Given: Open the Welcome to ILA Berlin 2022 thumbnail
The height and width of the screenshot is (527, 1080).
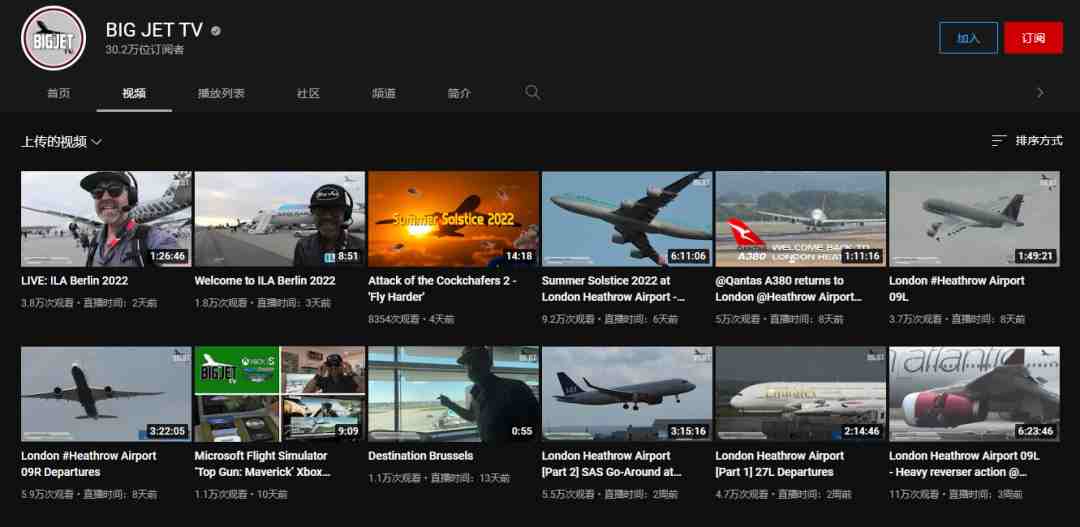Looking at the screenshot, I should pyautogui.click(x=280, y=218).
